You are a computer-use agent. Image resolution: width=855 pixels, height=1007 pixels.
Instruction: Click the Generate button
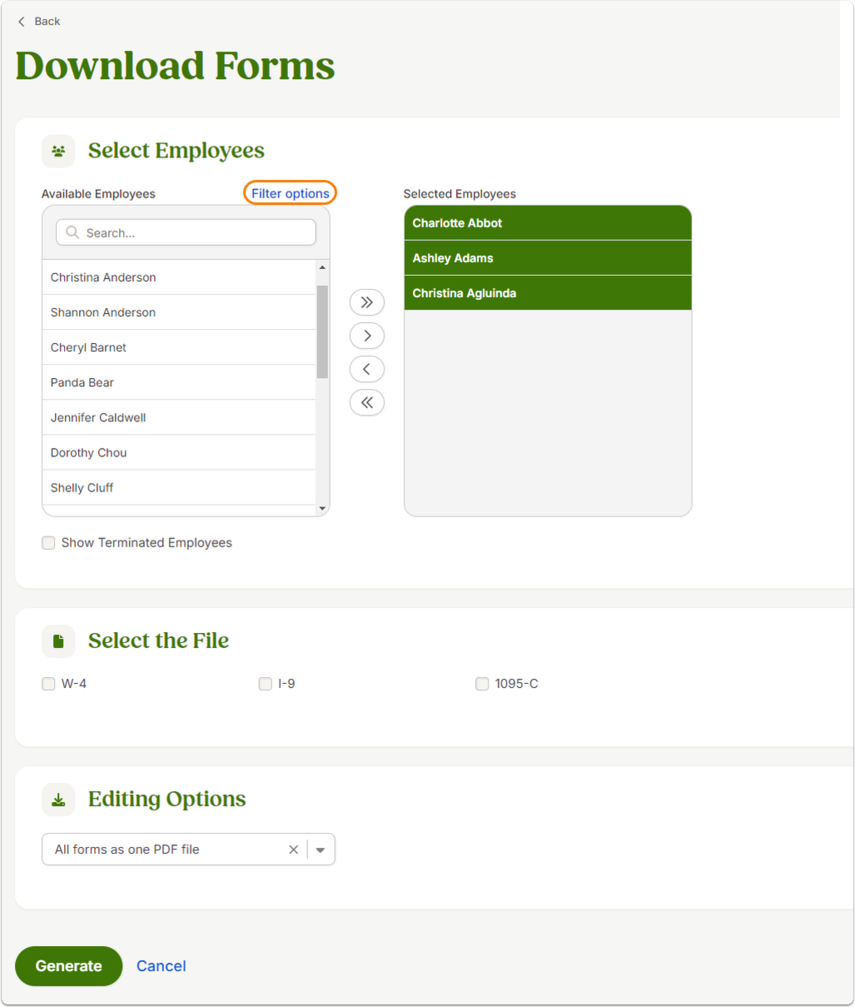tap(69, 966)
